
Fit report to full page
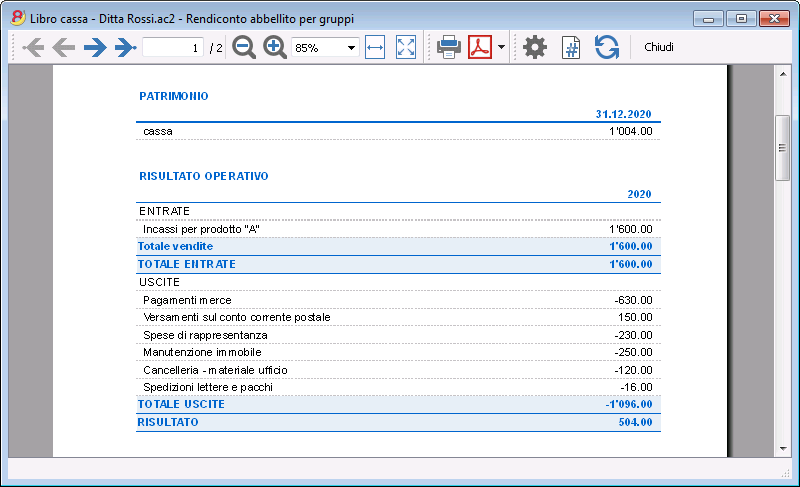pos(406,47)
